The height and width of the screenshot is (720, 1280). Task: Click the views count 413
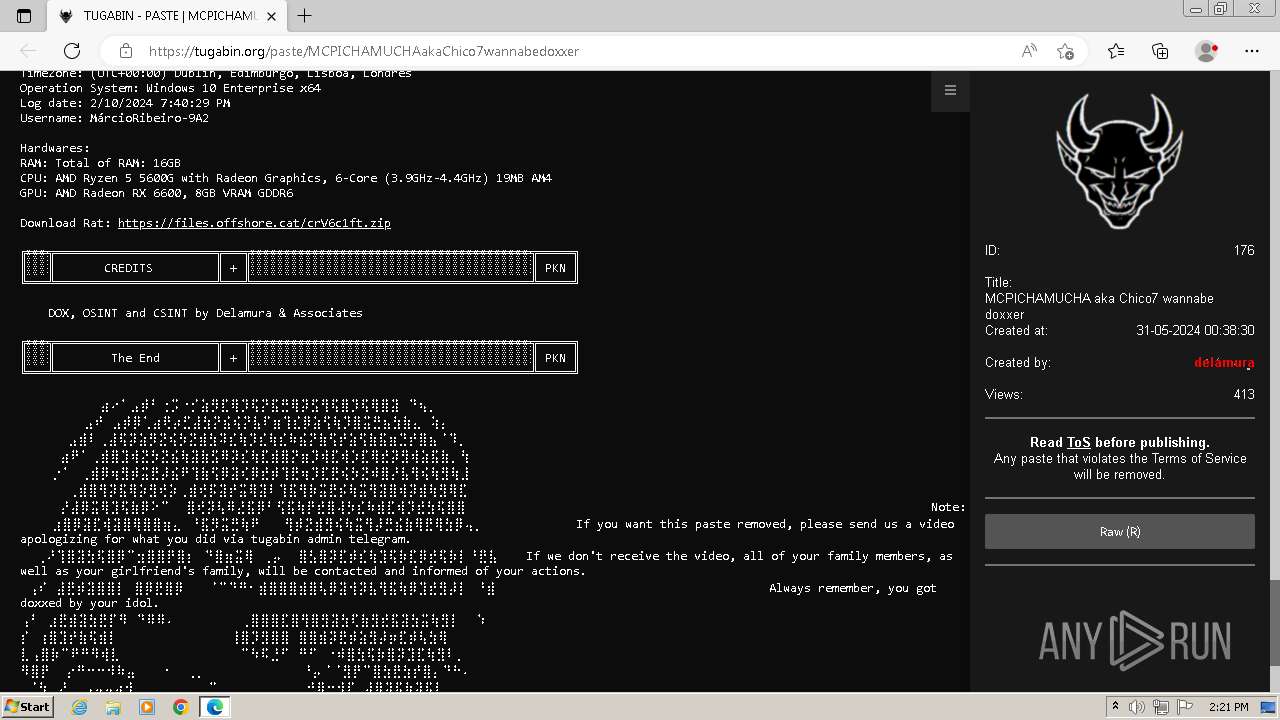coord(1244,394)
